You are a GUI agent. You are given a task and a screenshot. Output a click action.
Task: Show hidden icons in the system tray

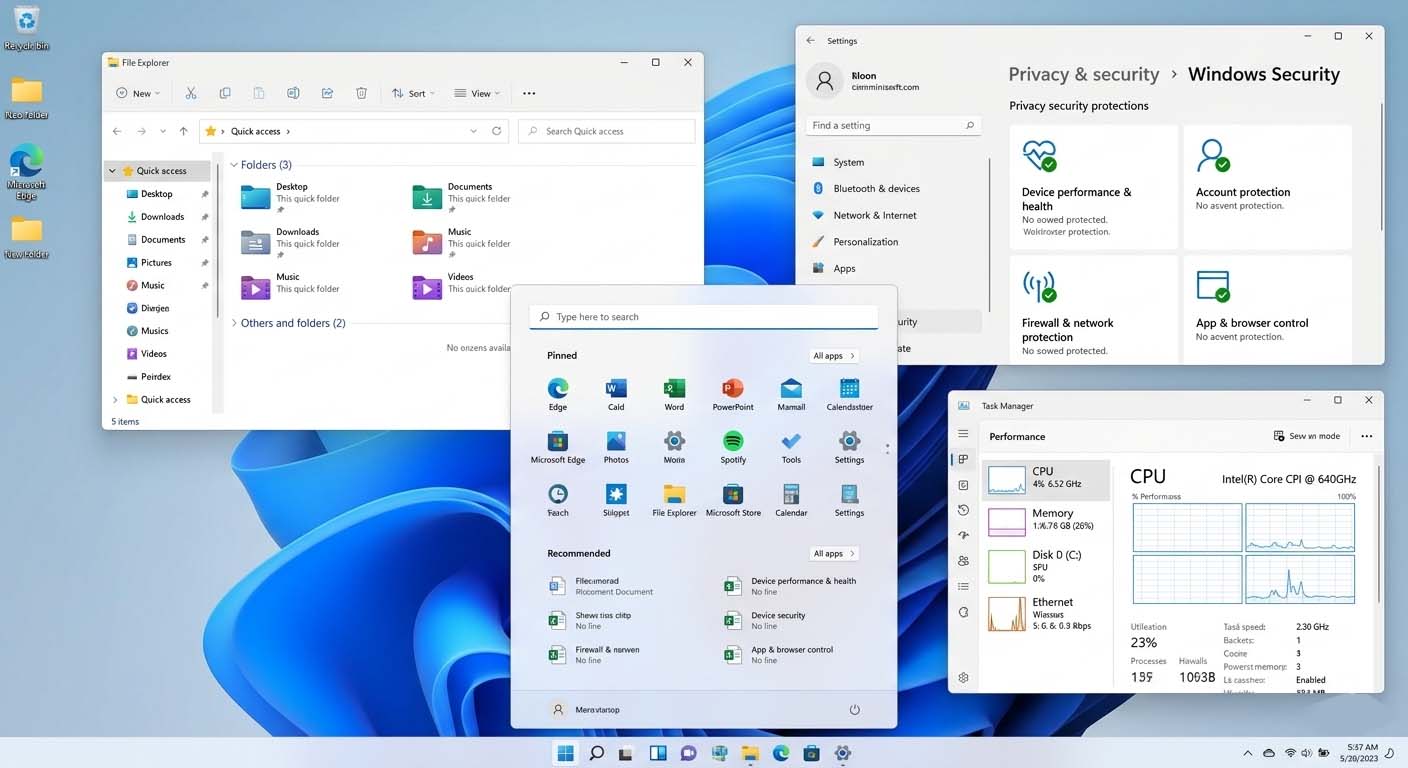1247,752
